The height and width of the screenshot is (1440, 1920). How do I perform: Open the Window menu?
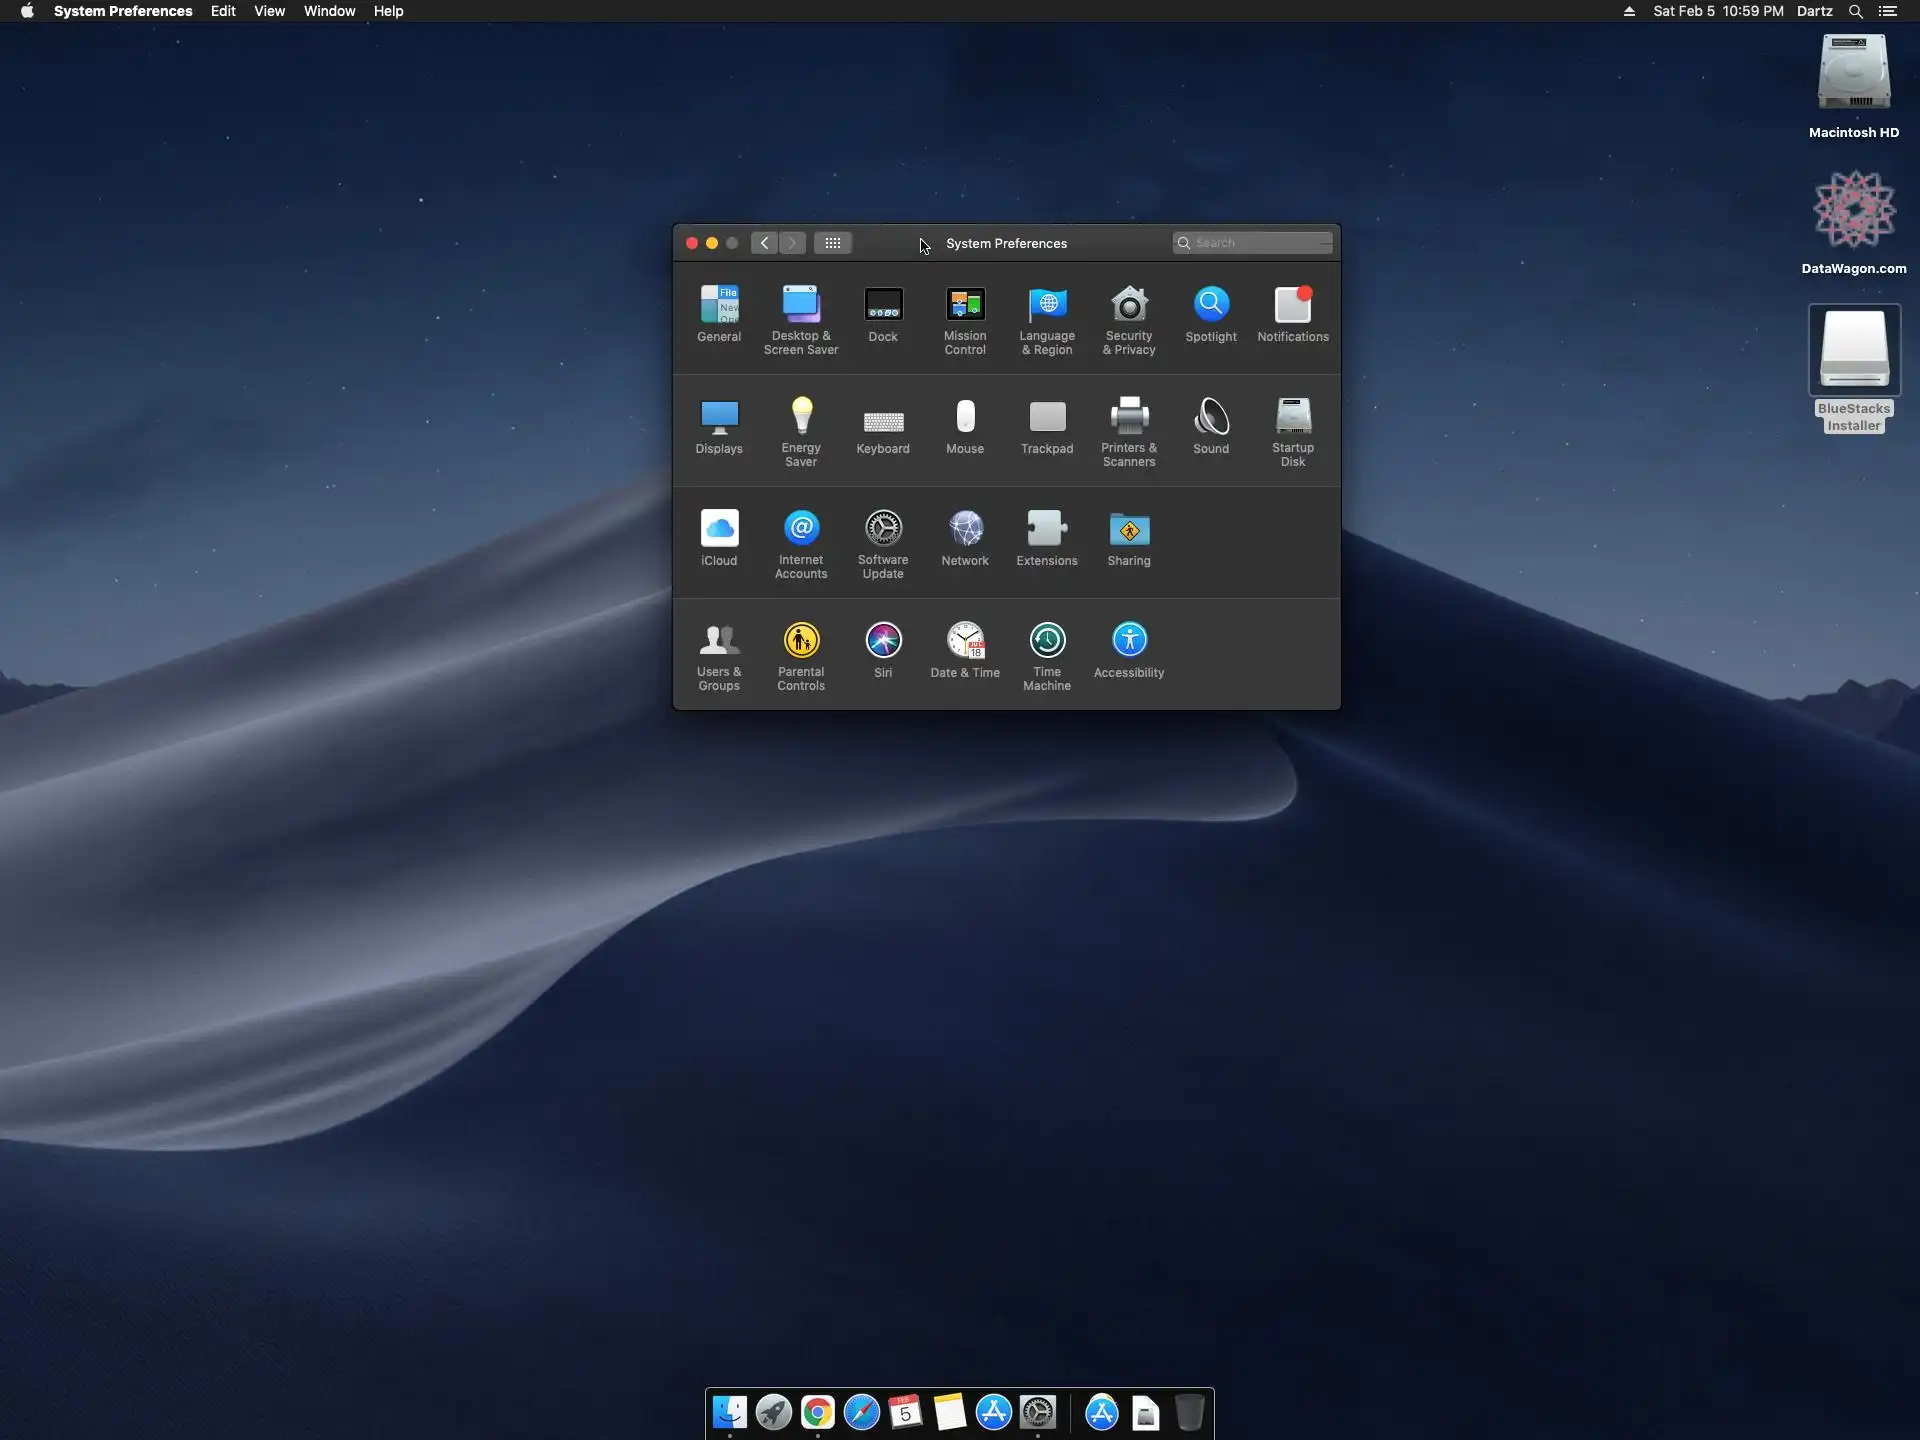pyautogui.click(x=329, y=11)
